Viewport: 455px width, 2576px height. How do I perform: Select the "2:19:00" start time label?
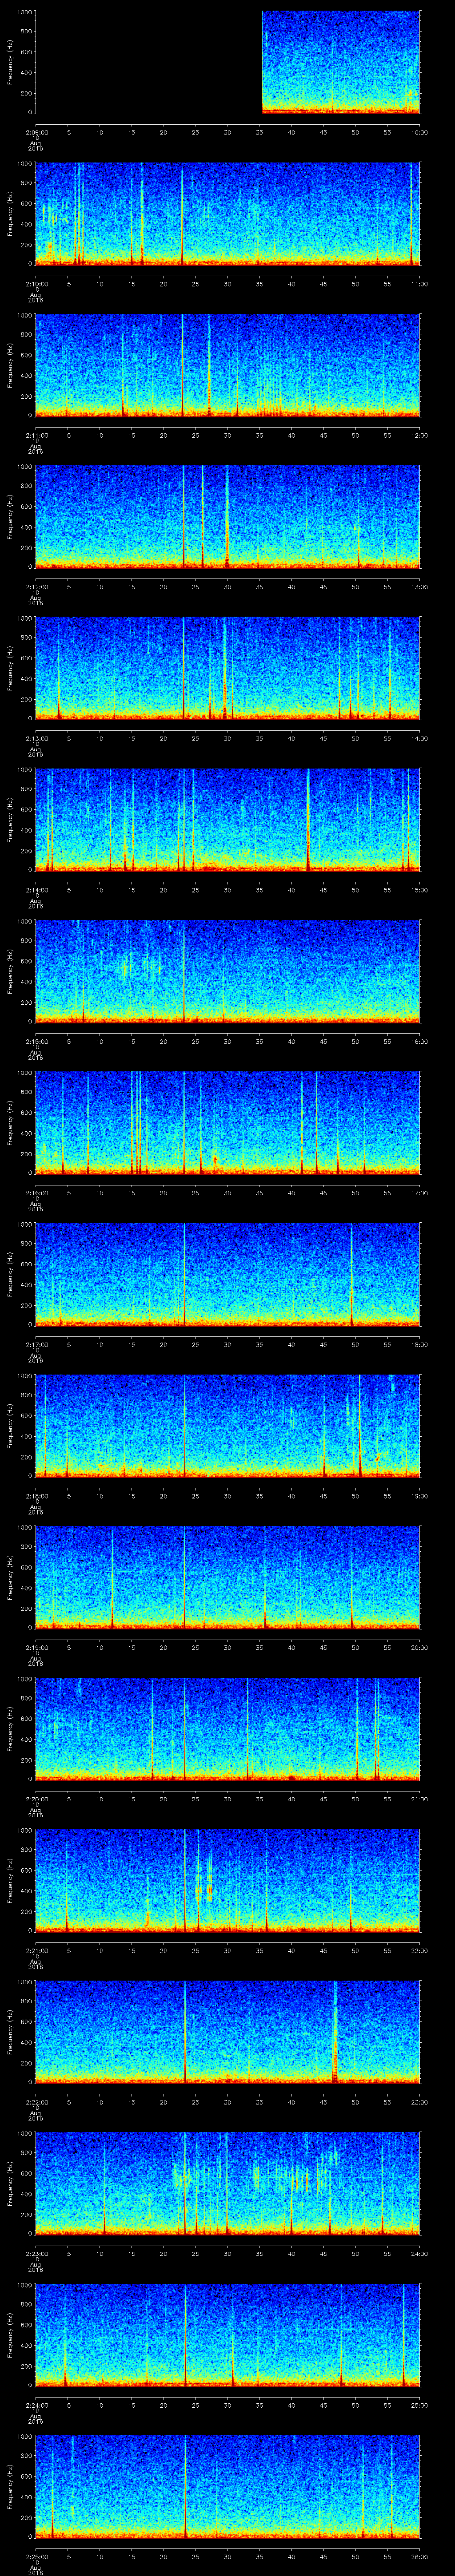point(36,1647)
